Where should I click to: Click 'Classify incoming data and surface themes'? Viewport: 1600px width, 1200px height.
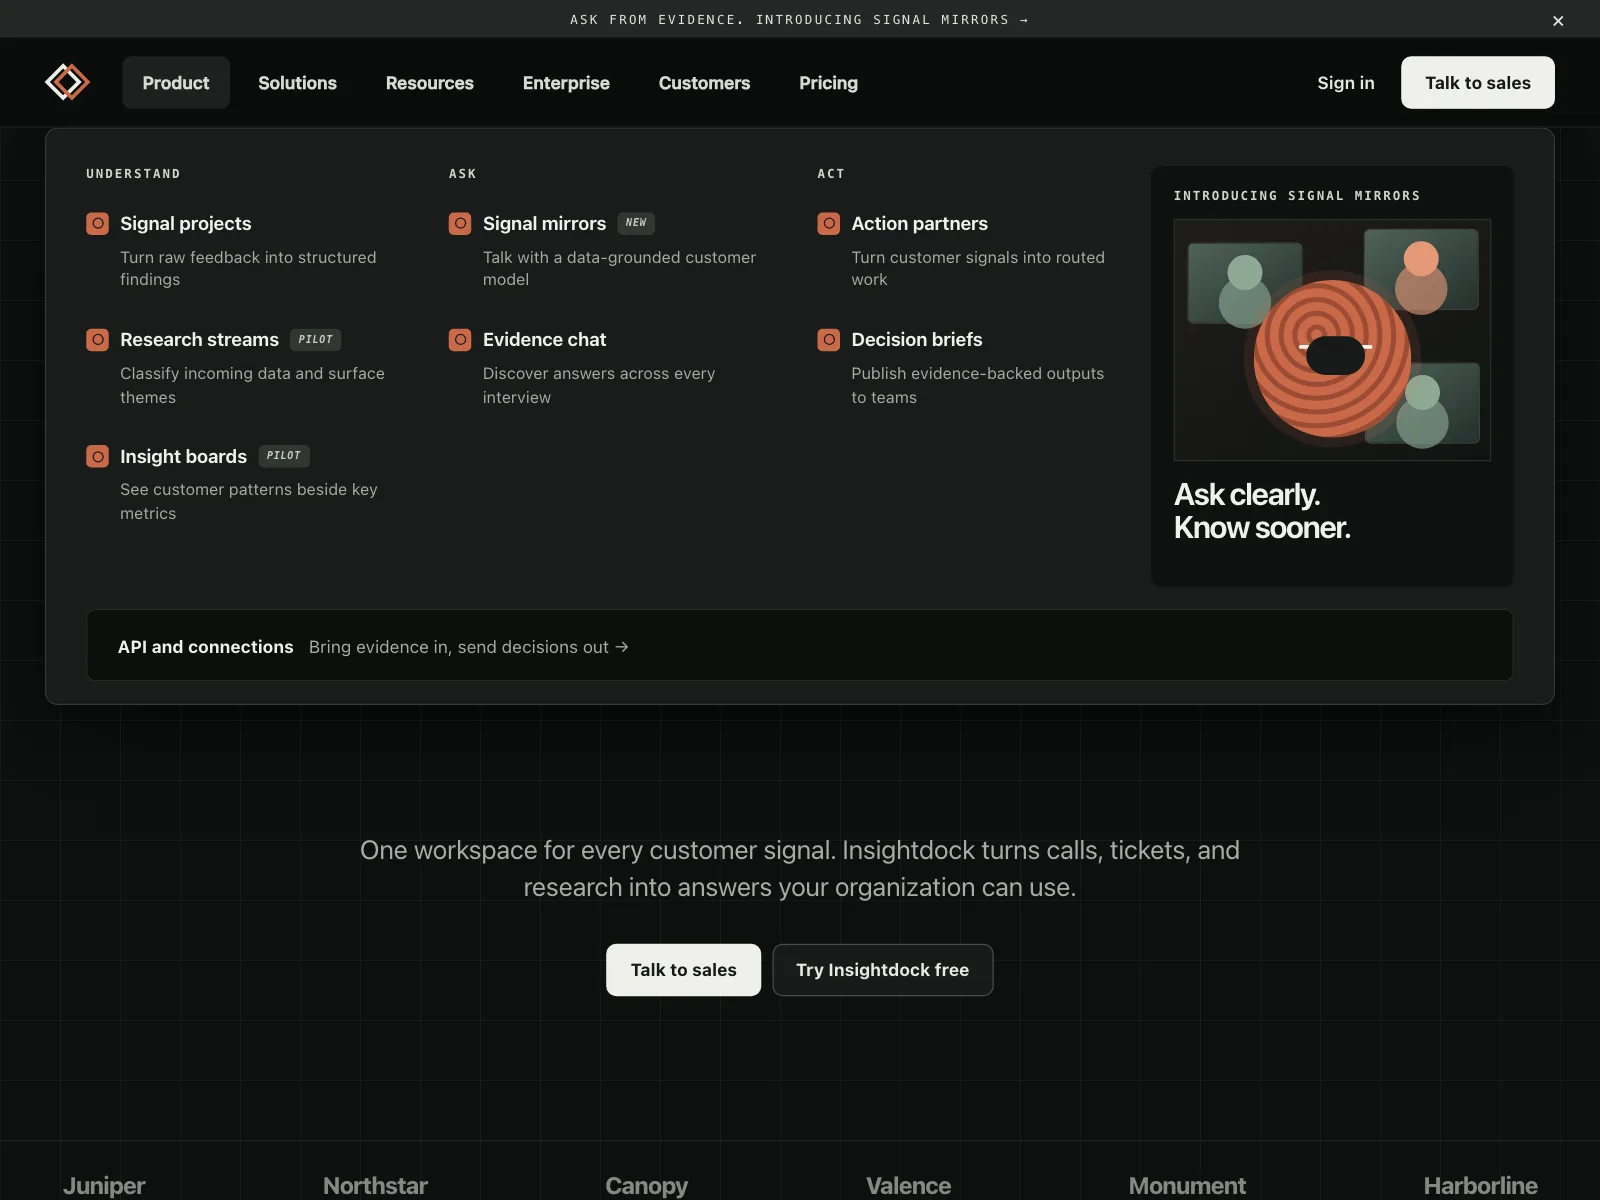tap(252, 385)
